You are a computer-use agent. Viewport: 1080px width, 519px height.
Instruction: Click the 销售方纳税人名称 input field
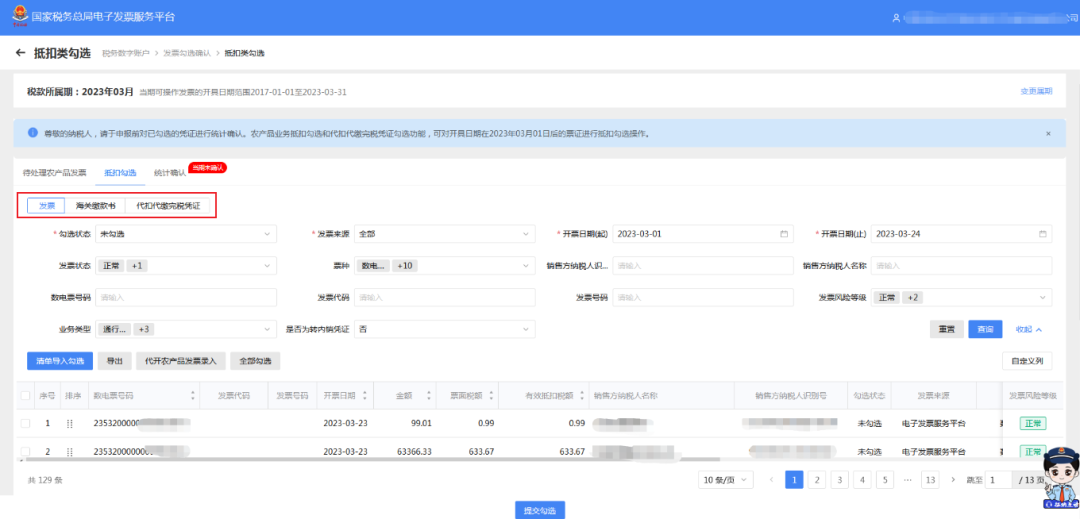pos(962,265)
